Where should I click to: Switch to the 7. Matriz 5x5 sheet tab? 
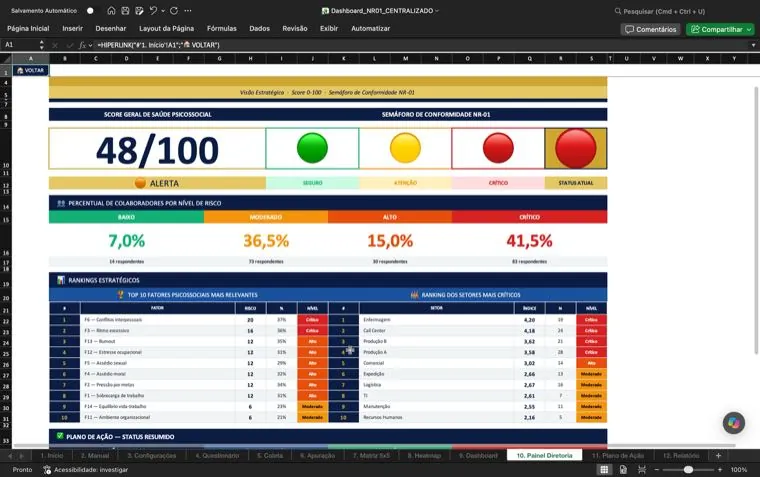pyautogui.click(x=371, y=456)
